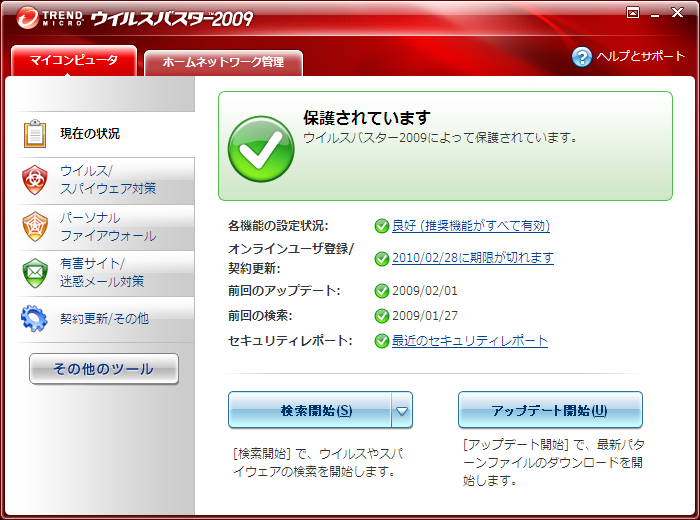Click the orange personal firewall shield icon

point(35,227)
